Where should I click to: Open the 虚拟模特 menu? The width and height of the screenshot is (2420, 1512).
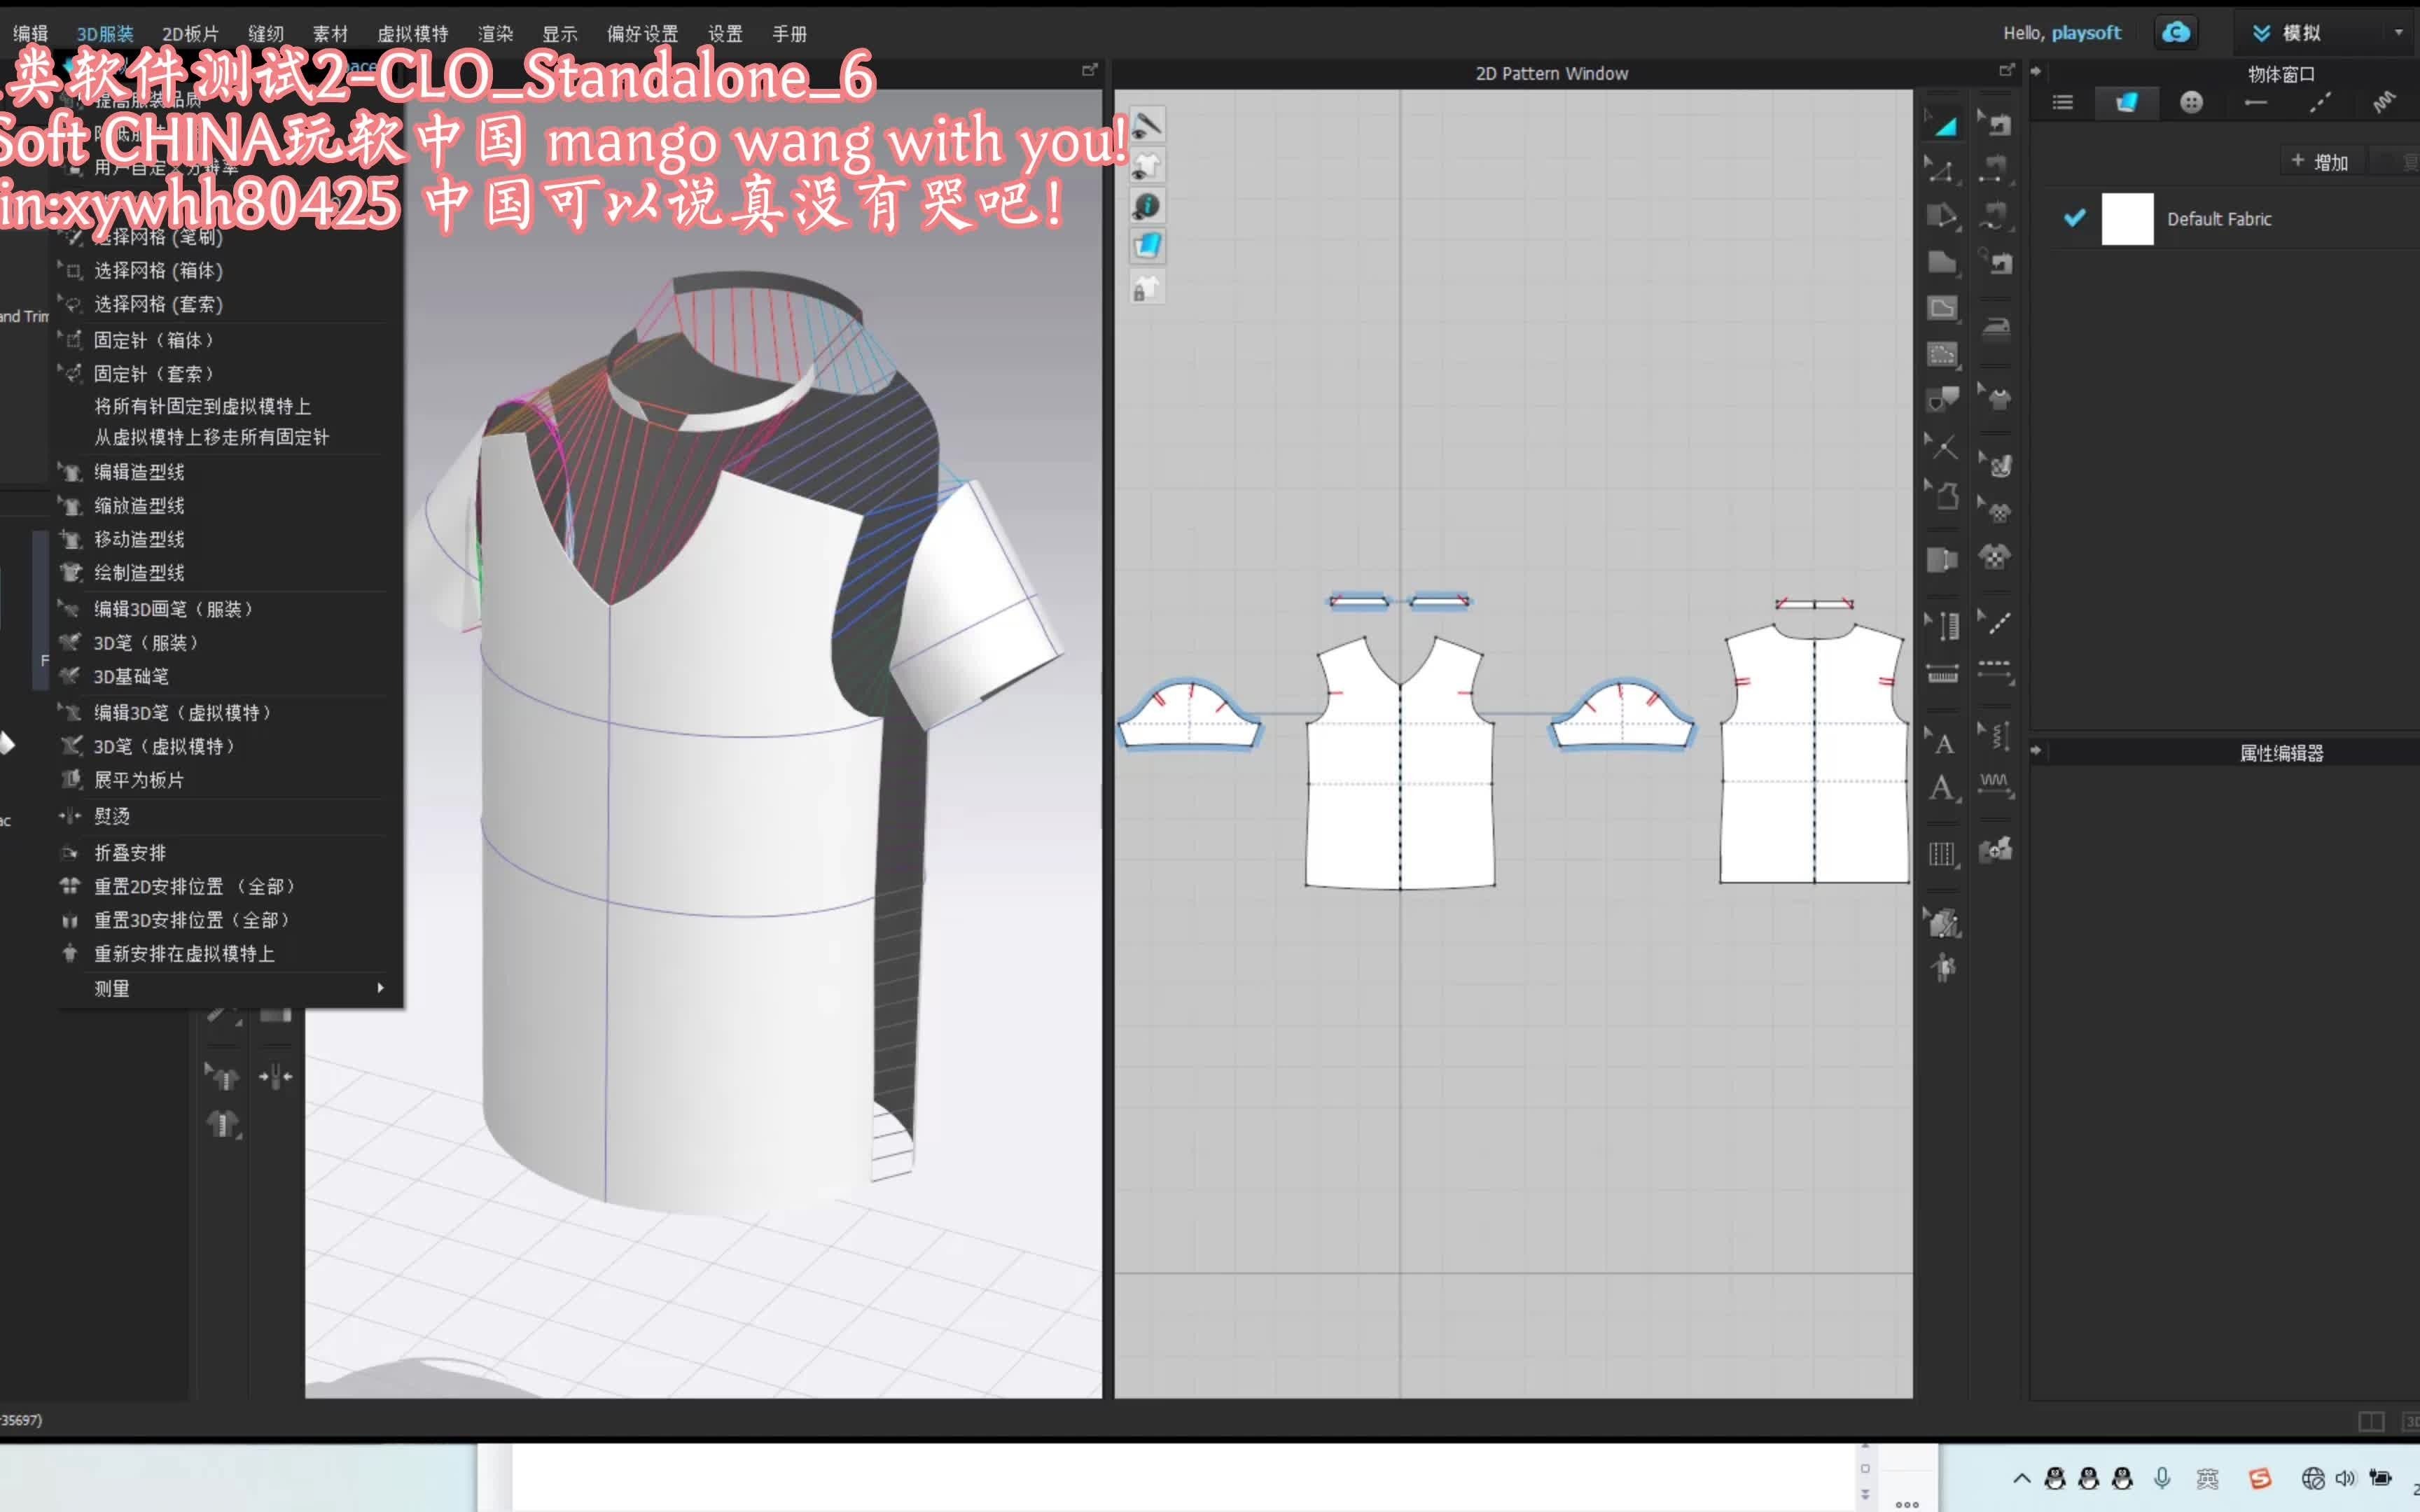[x=413, y=34]
